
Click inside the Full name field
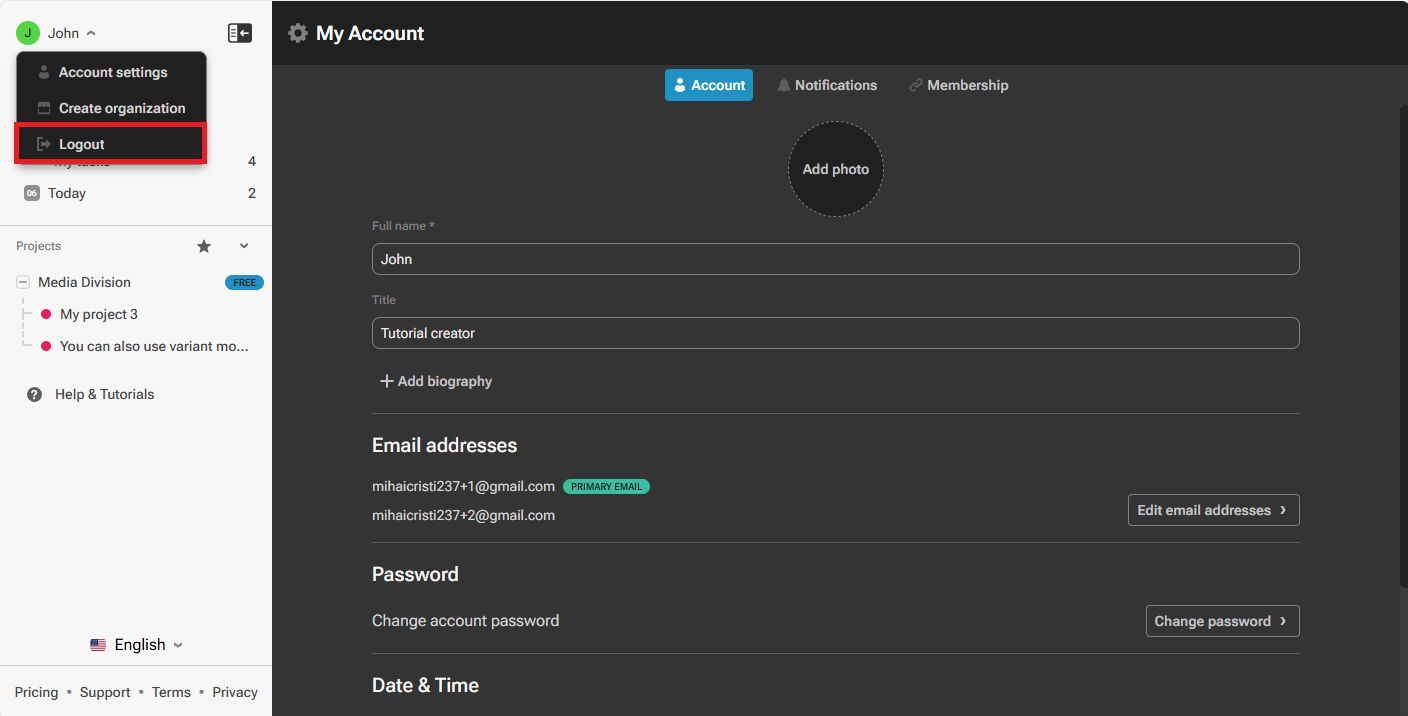click(x=835, y=259)
